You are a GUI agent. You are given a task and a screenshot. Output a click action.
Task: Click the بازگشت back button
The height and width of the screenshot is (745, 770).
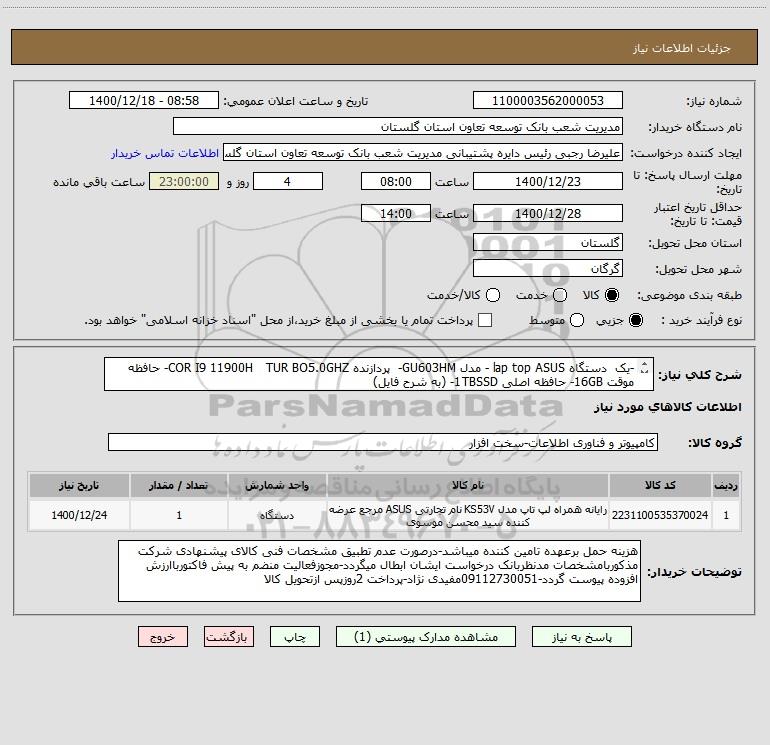point(229,636)
